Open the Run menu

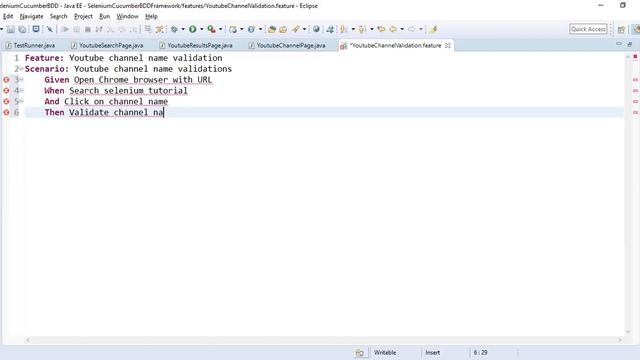pos(104,16)
